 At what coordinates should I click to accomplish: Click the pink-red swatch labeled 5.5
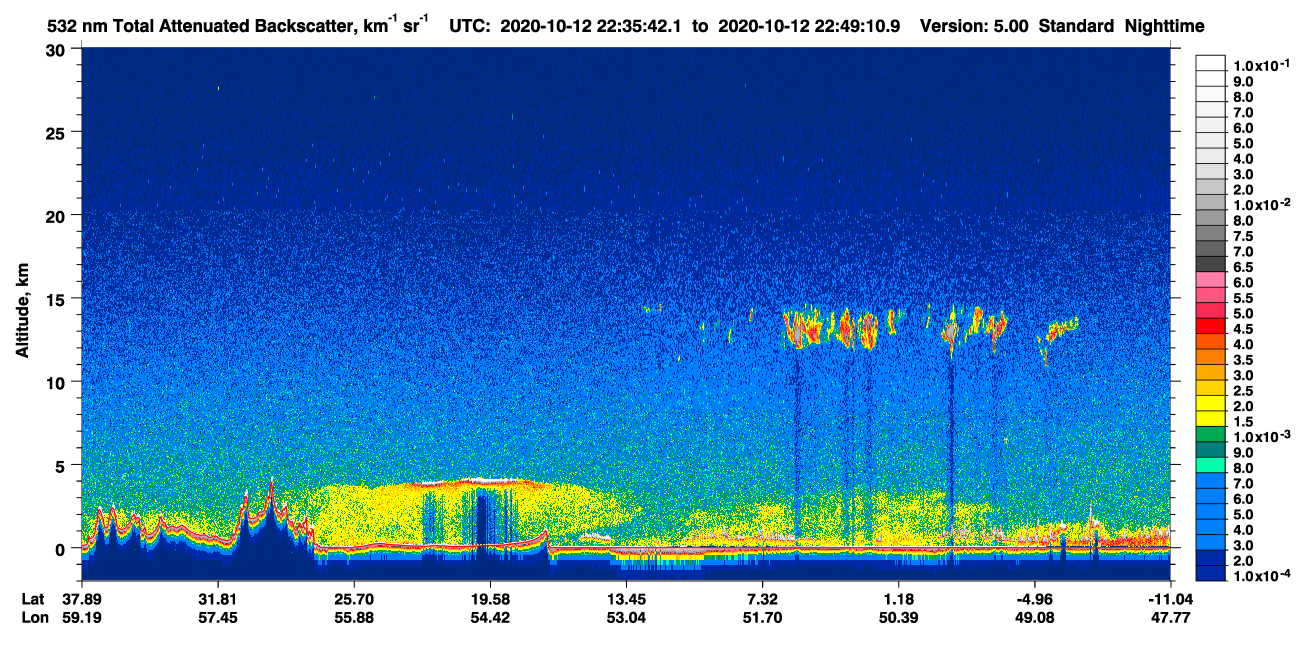[1210, 296]
